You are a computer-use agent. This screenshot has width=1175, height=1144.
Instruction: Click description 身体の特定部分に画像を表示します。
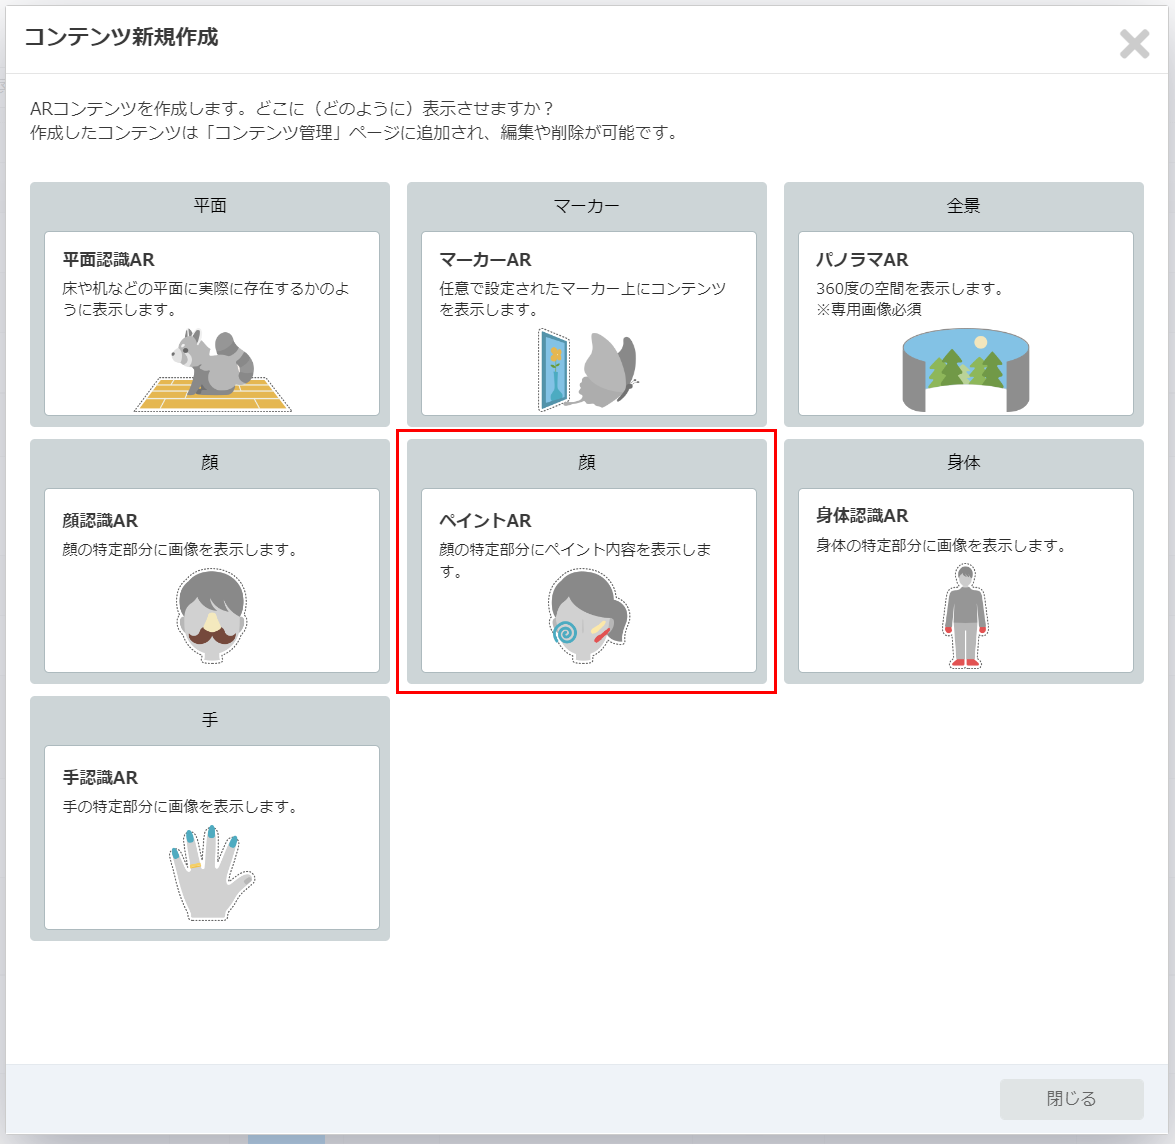(941, 545)
